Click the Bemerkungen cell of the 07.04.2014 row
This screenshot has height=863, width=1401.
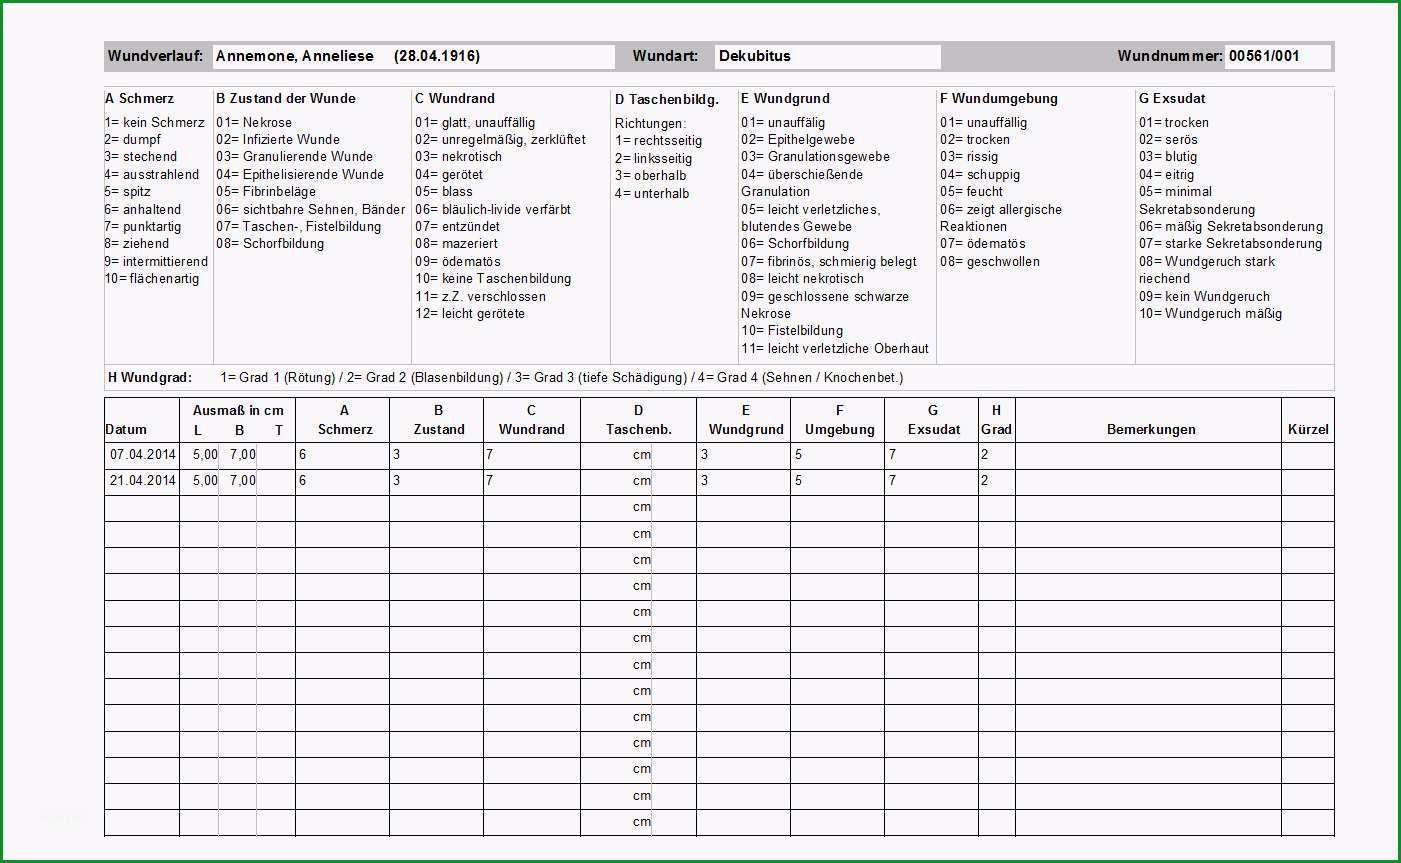[1148, 455]
